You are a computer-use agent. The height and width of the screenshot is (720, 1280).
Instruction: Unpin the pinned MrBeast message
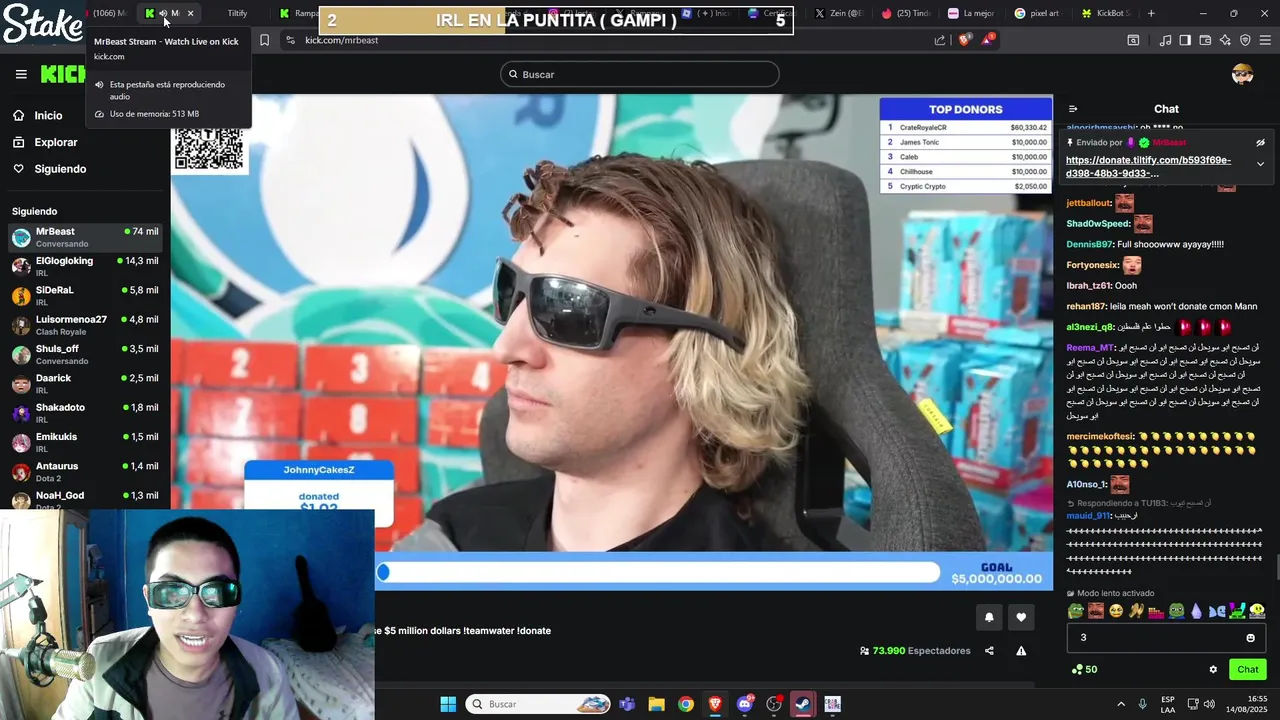tap(1260, 142)
